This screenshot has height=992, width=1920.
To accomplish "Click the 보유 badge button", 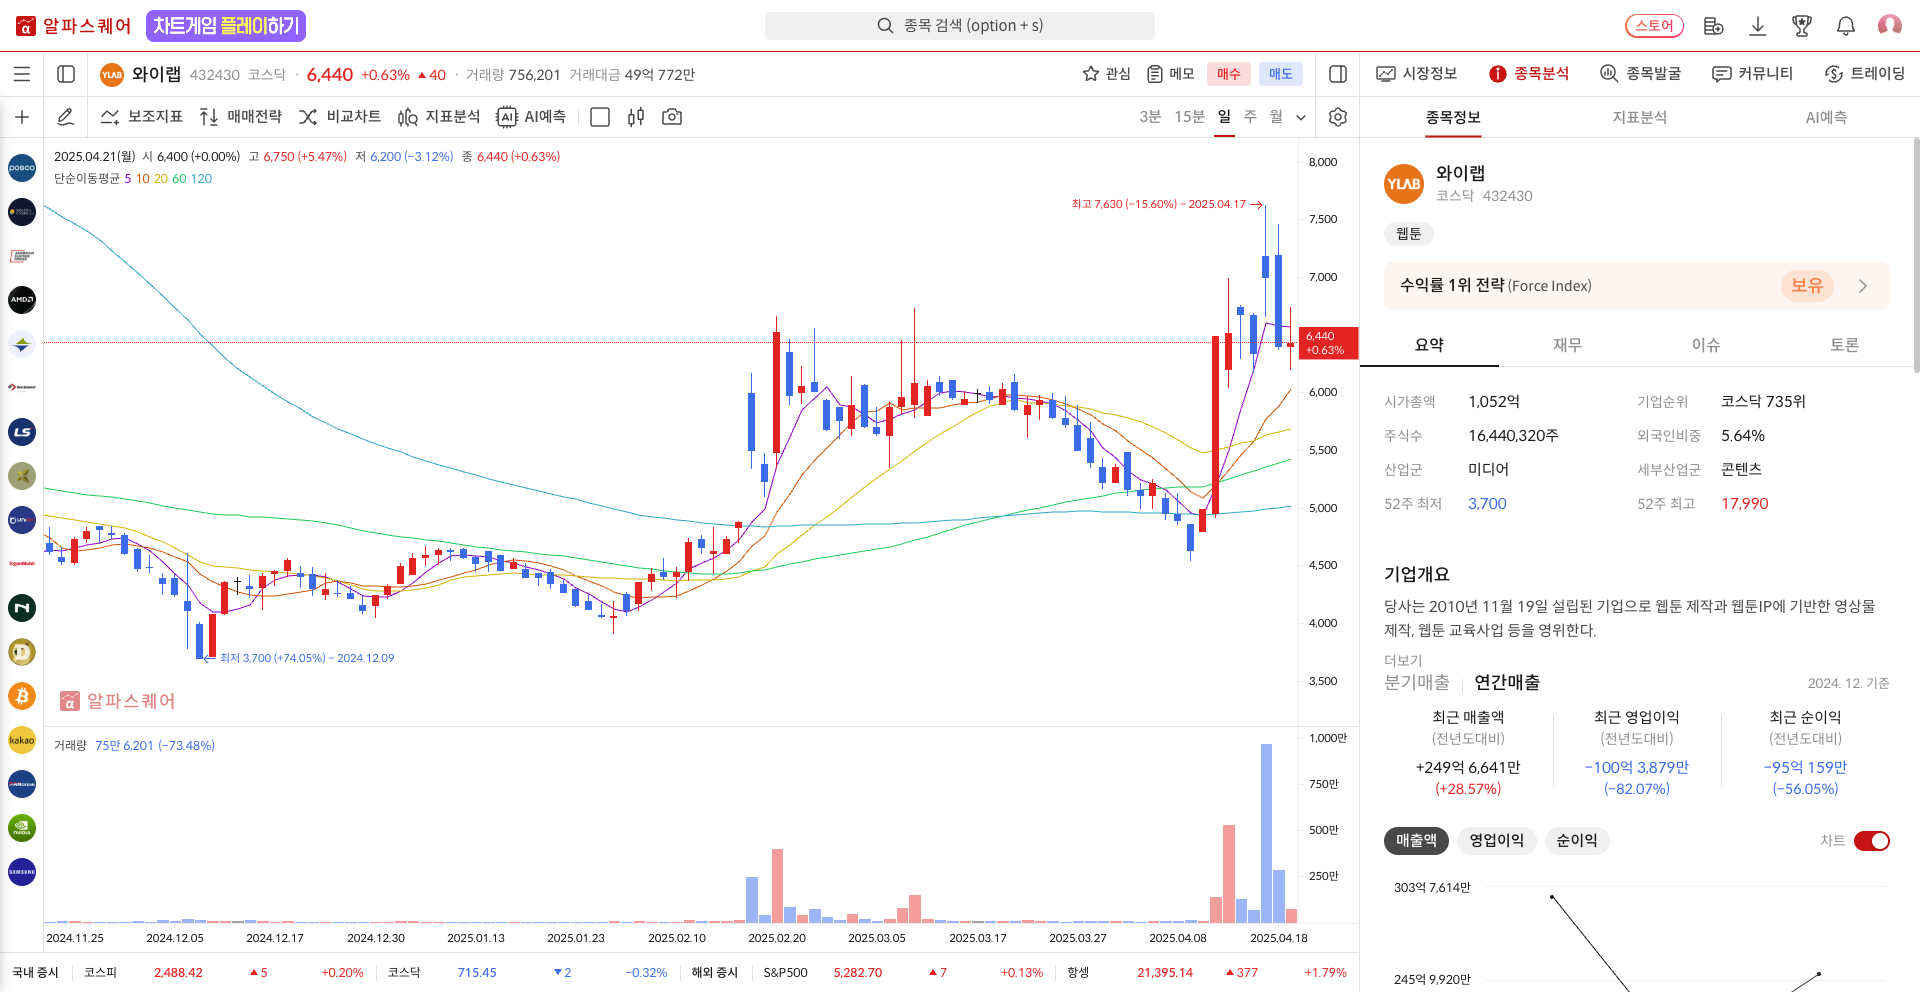I will [1807, 286].
